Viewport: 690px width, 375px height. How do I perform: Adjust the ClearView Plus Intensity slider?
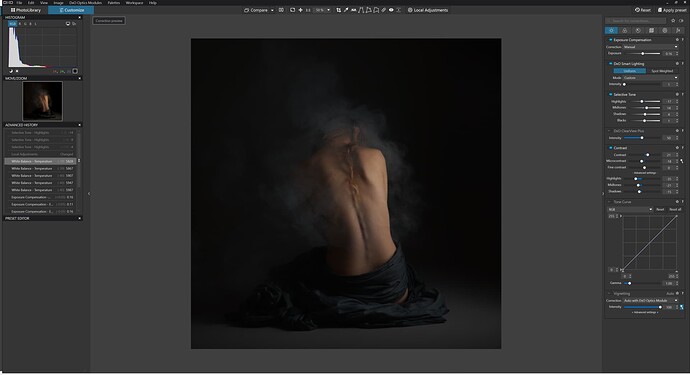[x=642, y=138]
